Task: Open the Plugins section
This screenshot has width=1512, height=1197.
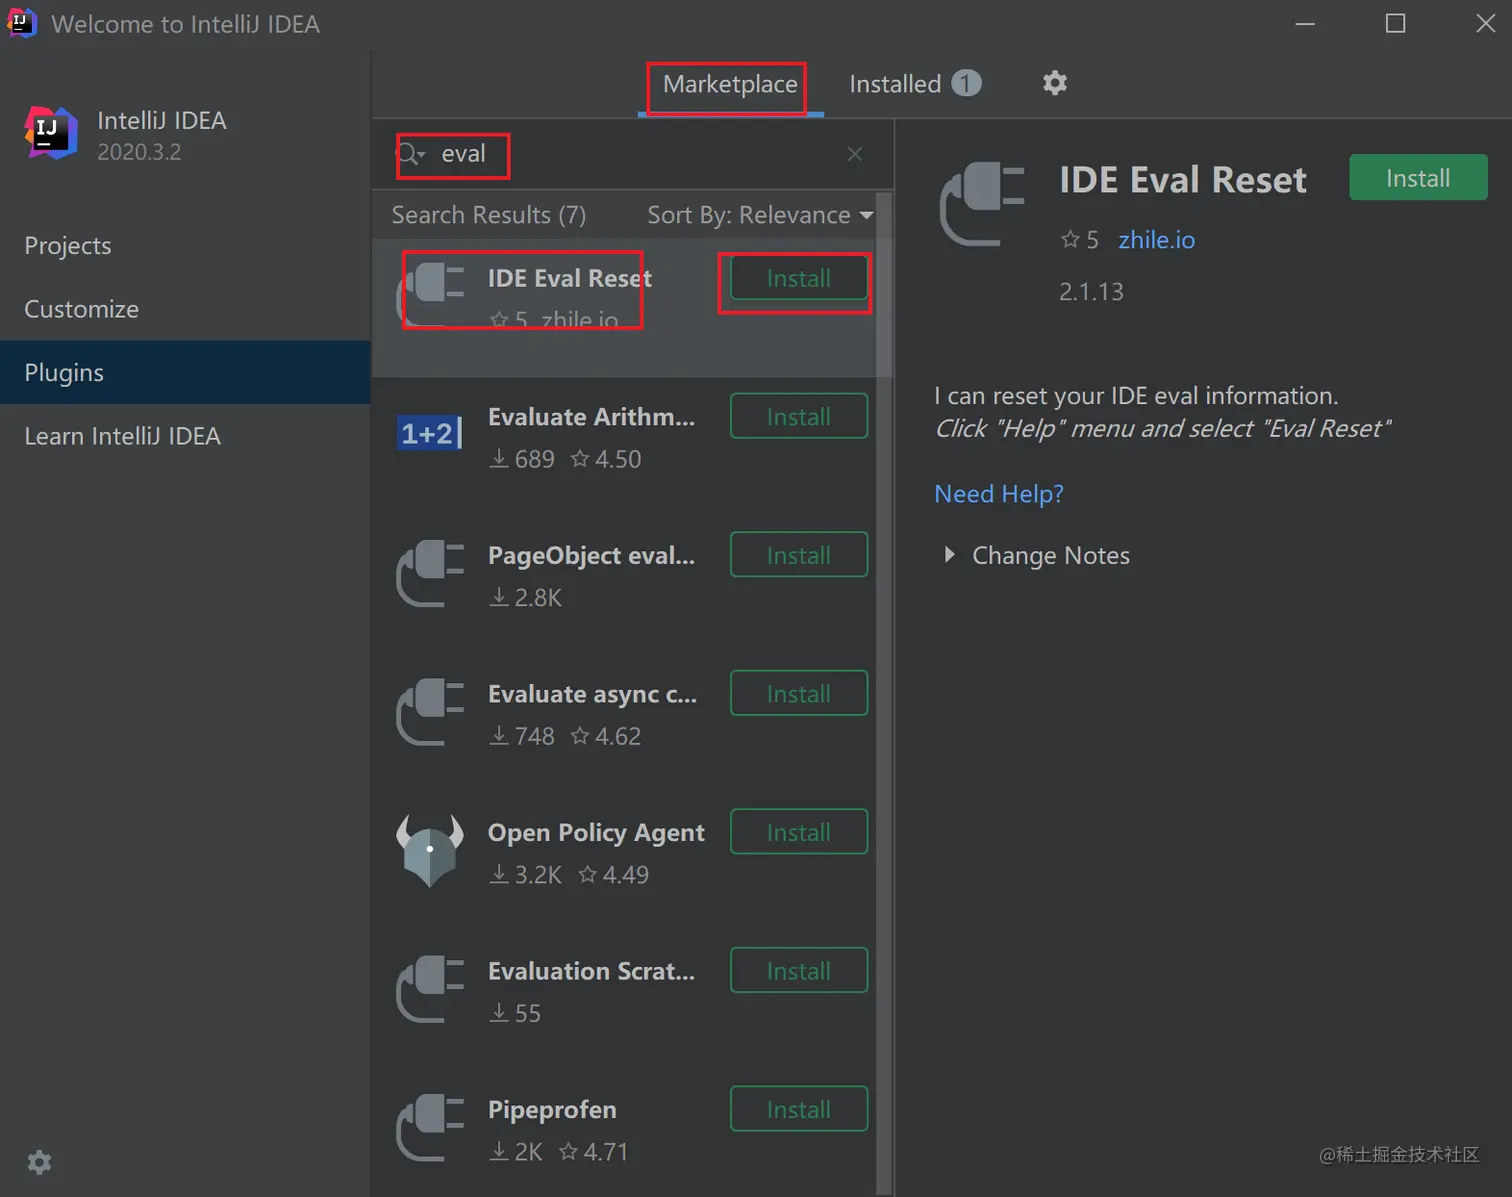Action: 185,372
